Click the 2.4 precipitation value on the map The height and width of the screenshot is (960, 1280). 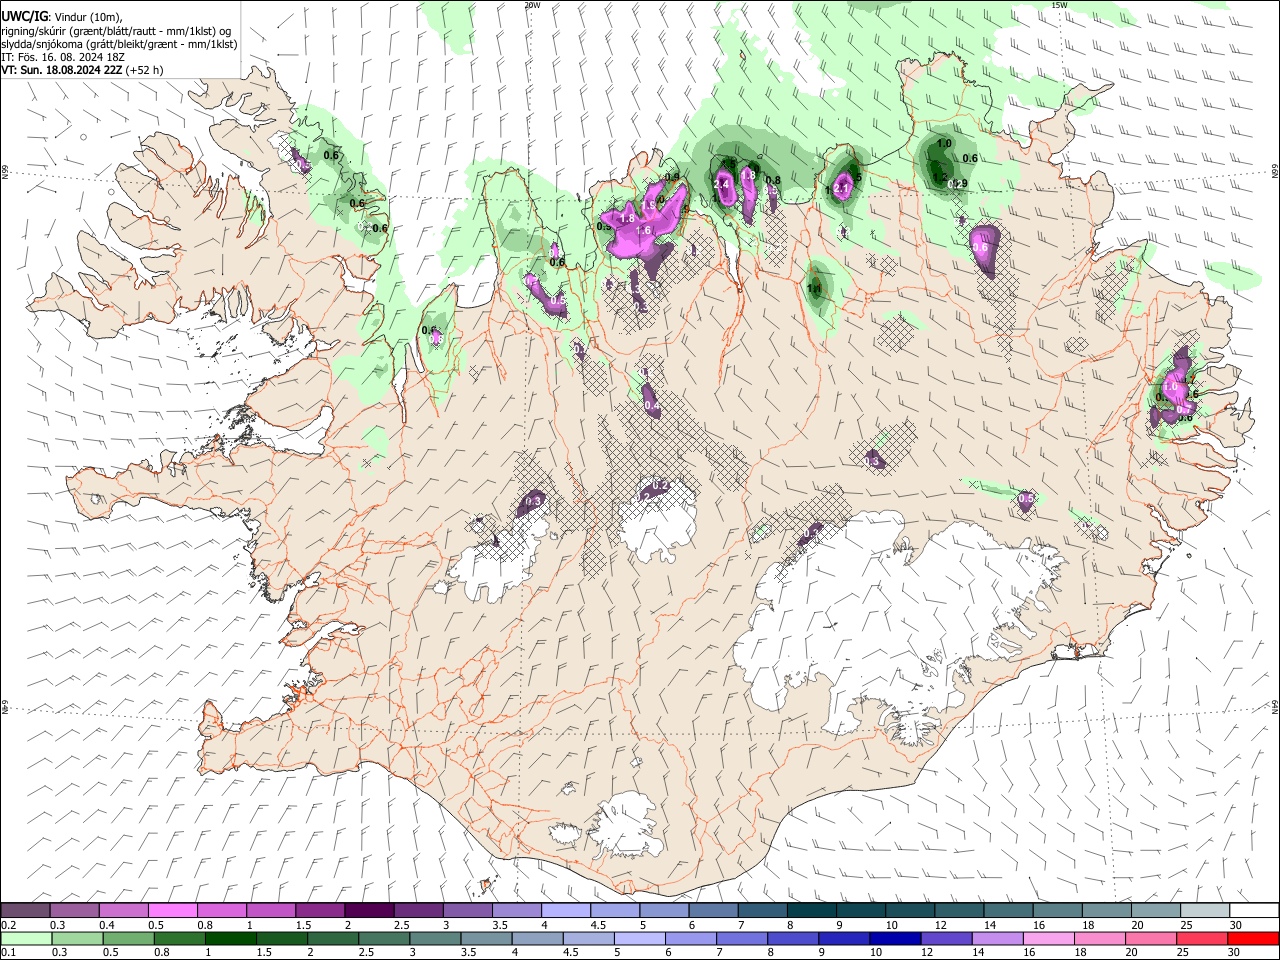point(723,185)
